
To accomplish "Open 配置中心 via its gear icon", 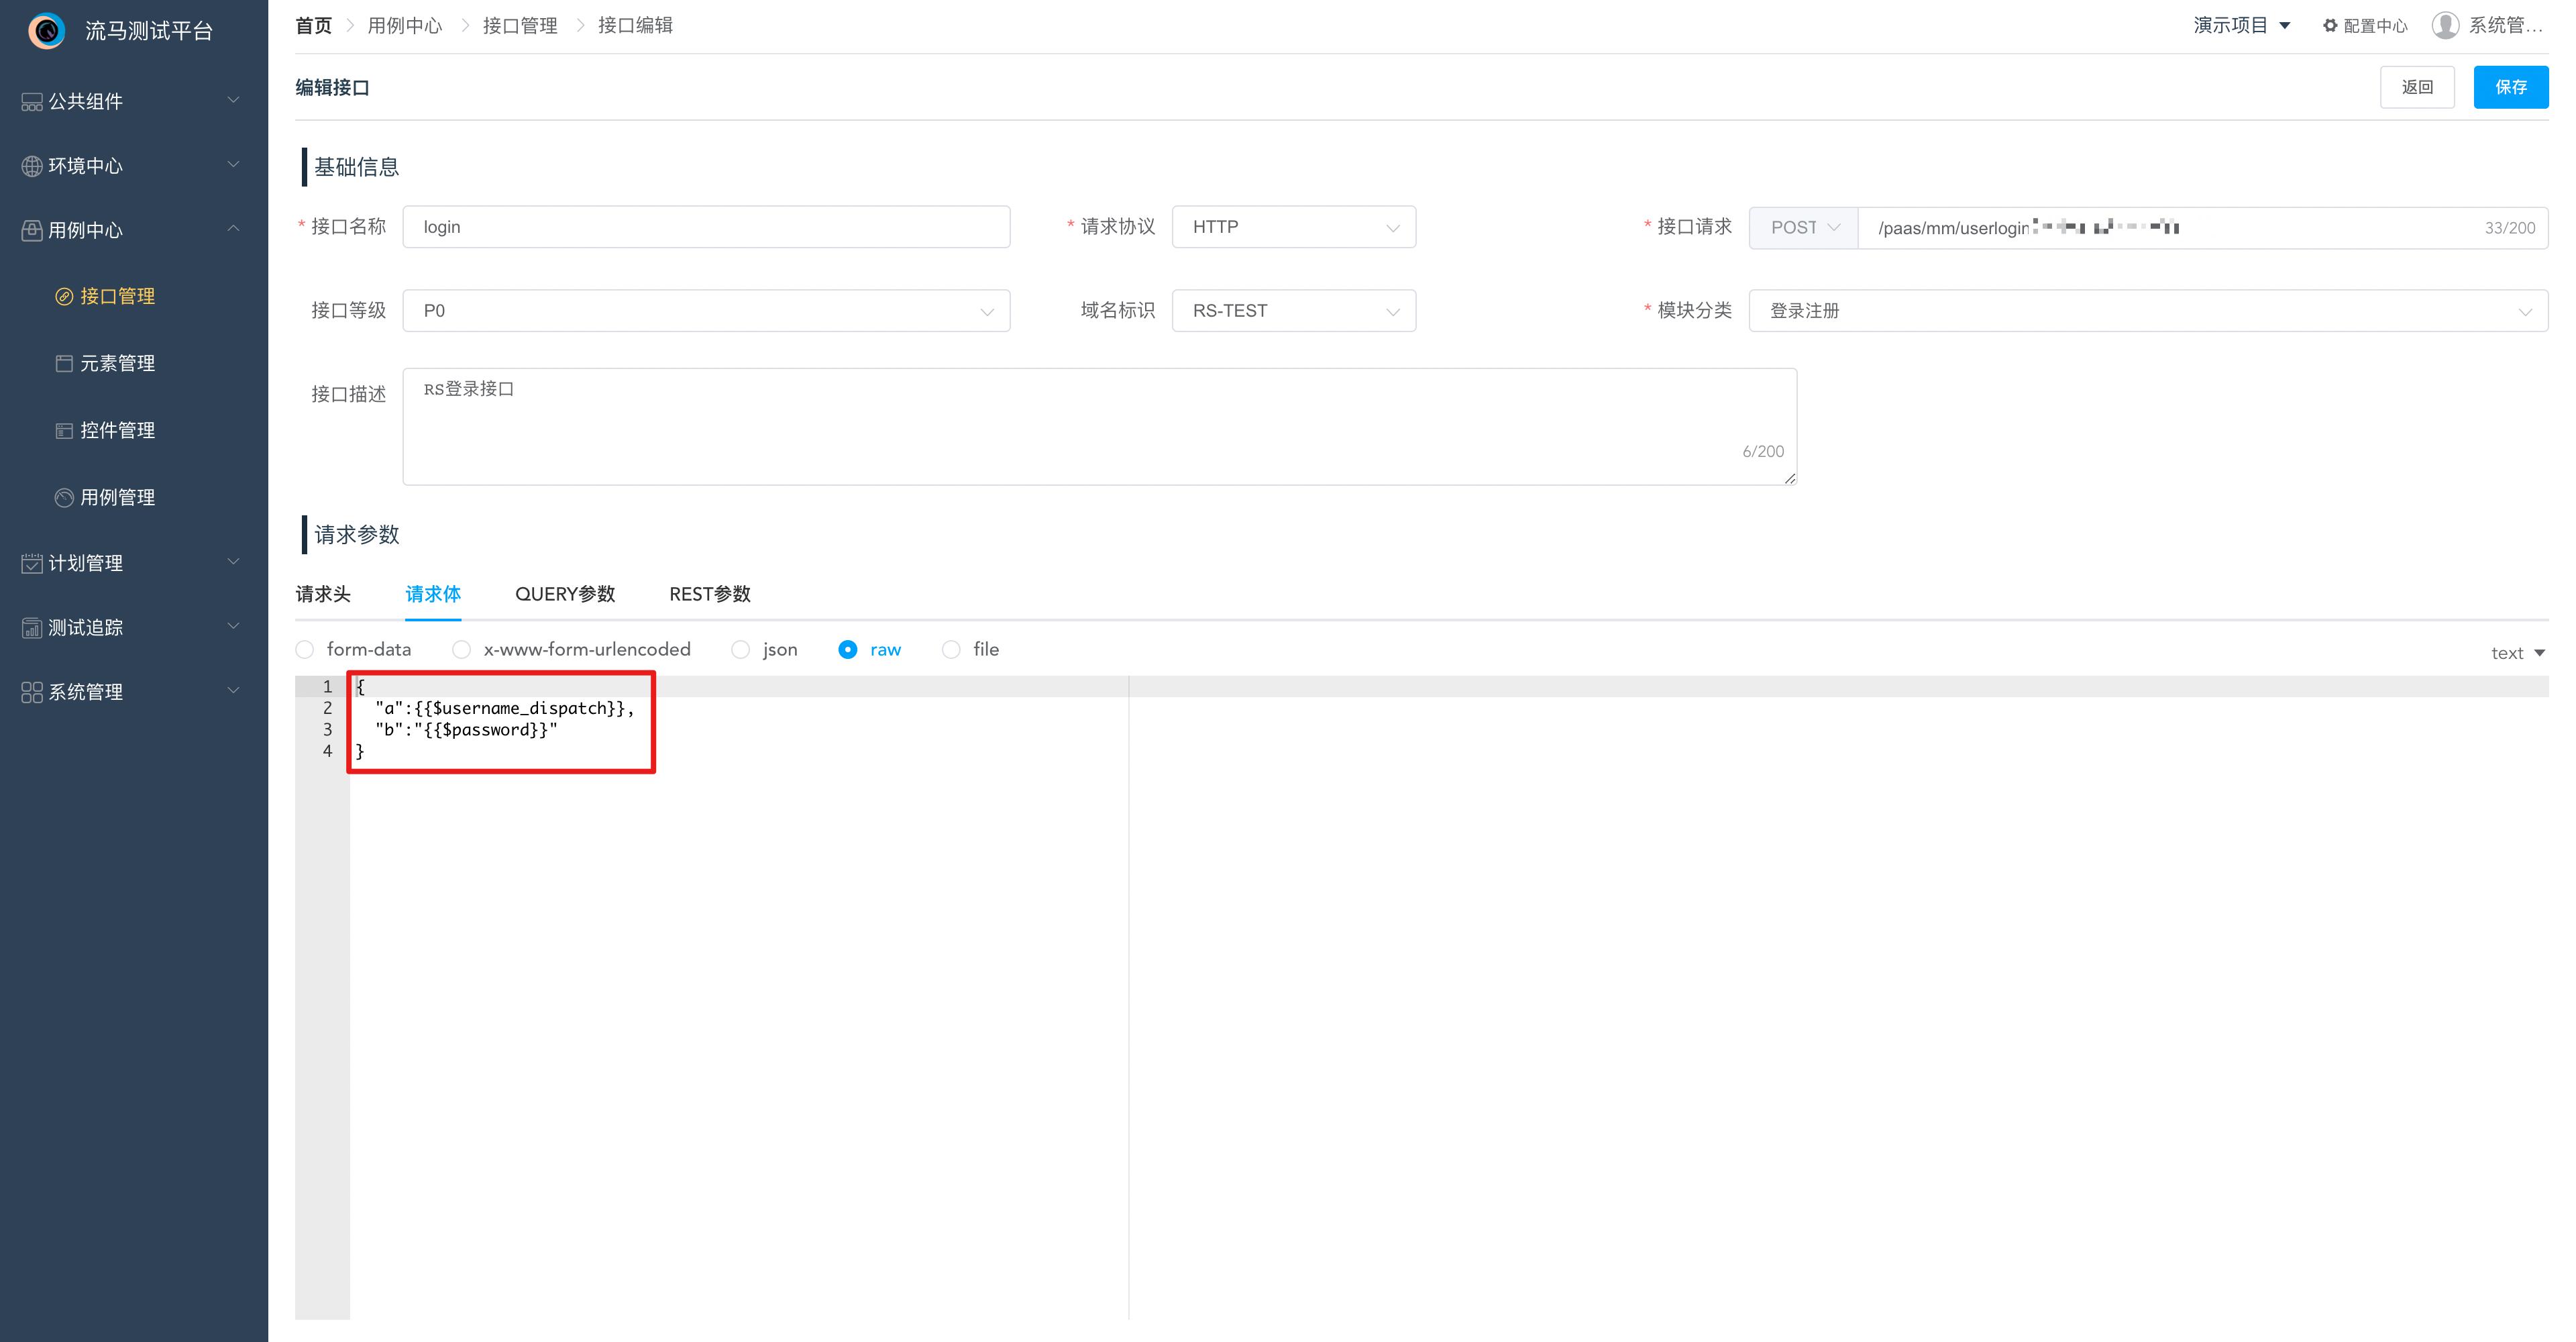I will coord(2330,26).
